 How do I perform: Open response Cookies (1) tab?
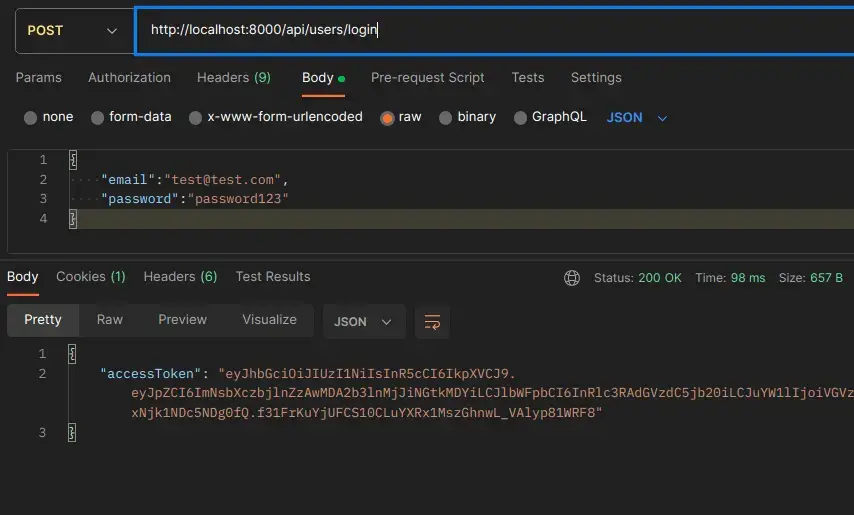(x=90, y=277)
